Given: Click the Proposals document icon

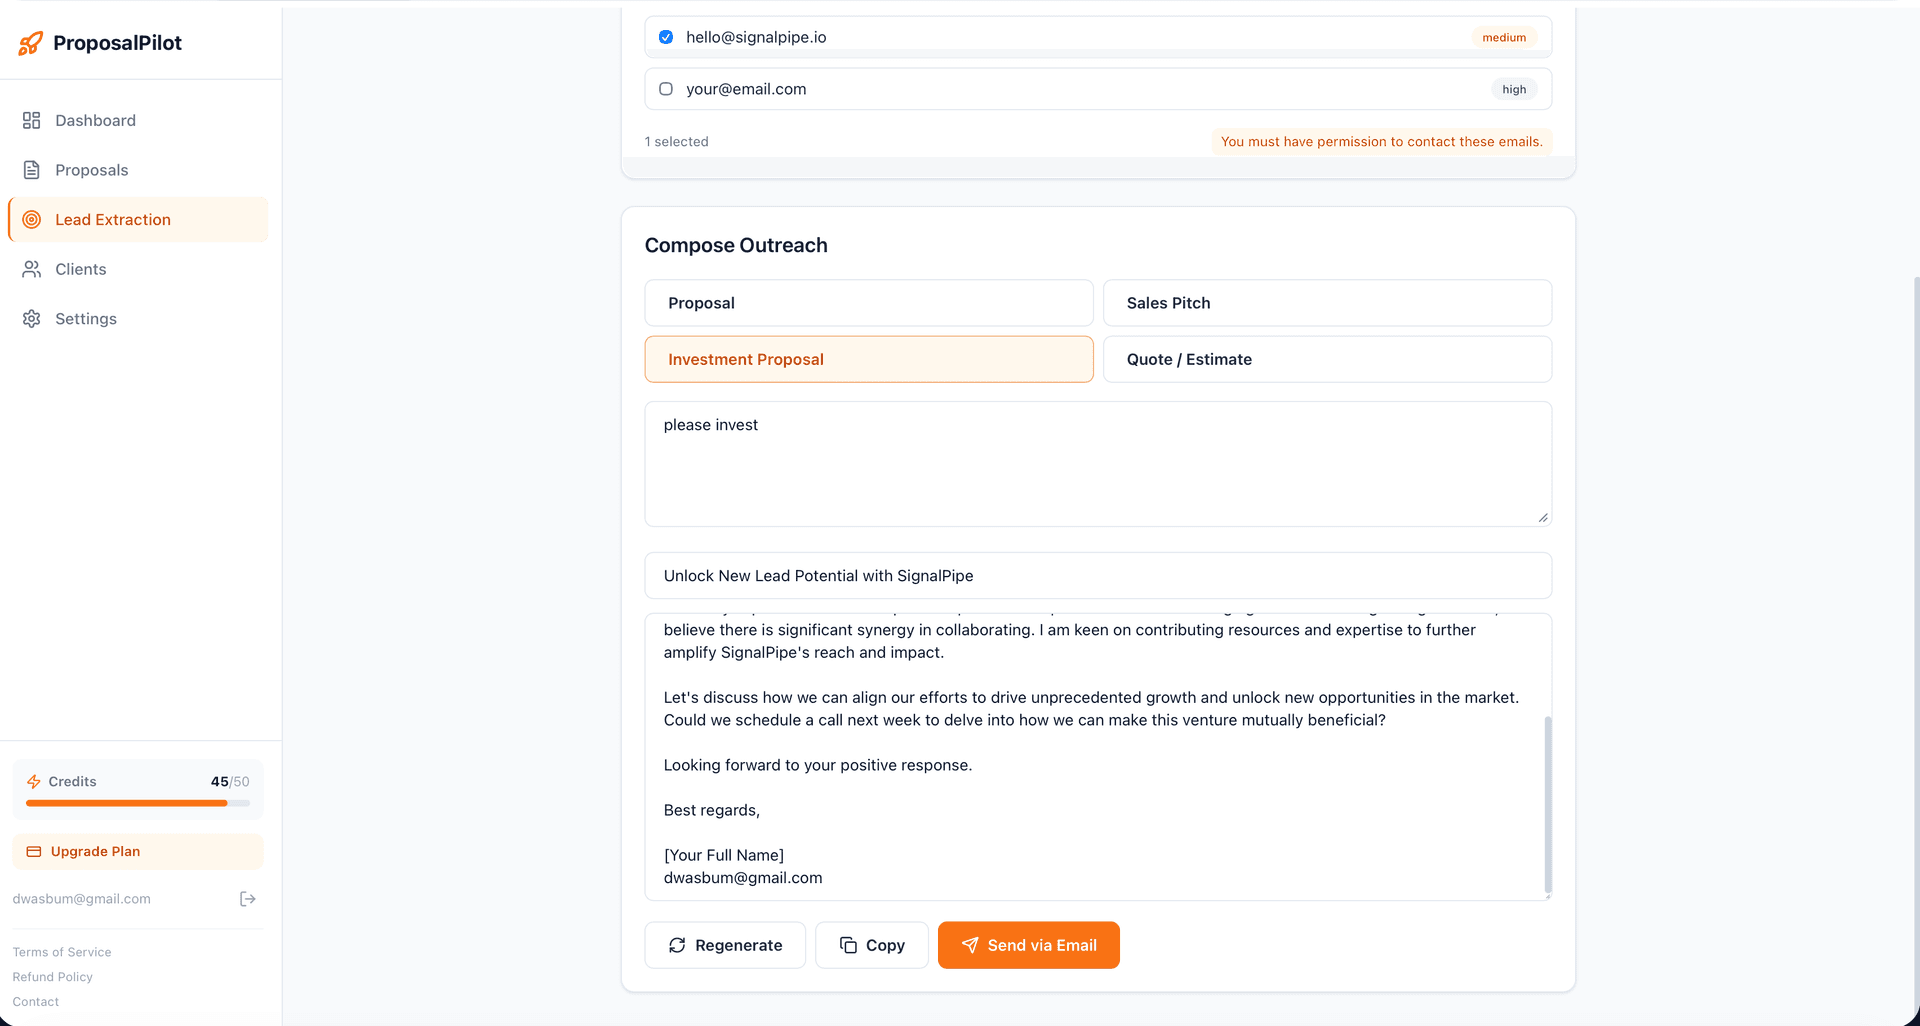Looking at the screenshot, I should coord(32,170).
